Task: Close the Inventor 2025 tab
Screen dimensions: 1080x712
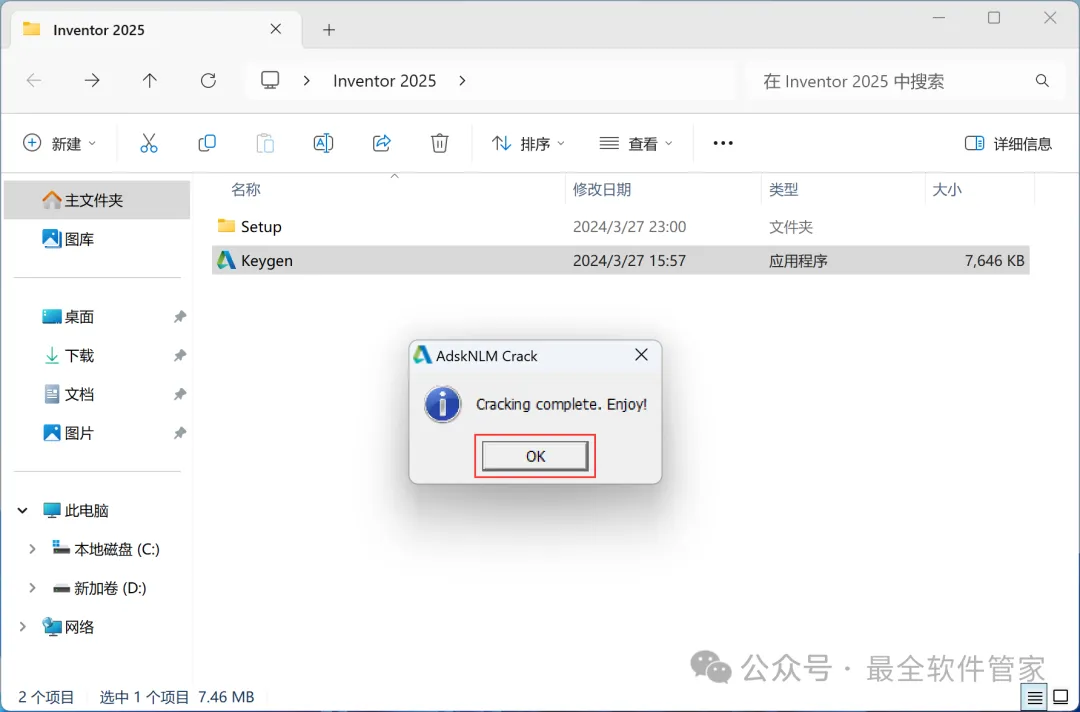Action: click(276, 29)
